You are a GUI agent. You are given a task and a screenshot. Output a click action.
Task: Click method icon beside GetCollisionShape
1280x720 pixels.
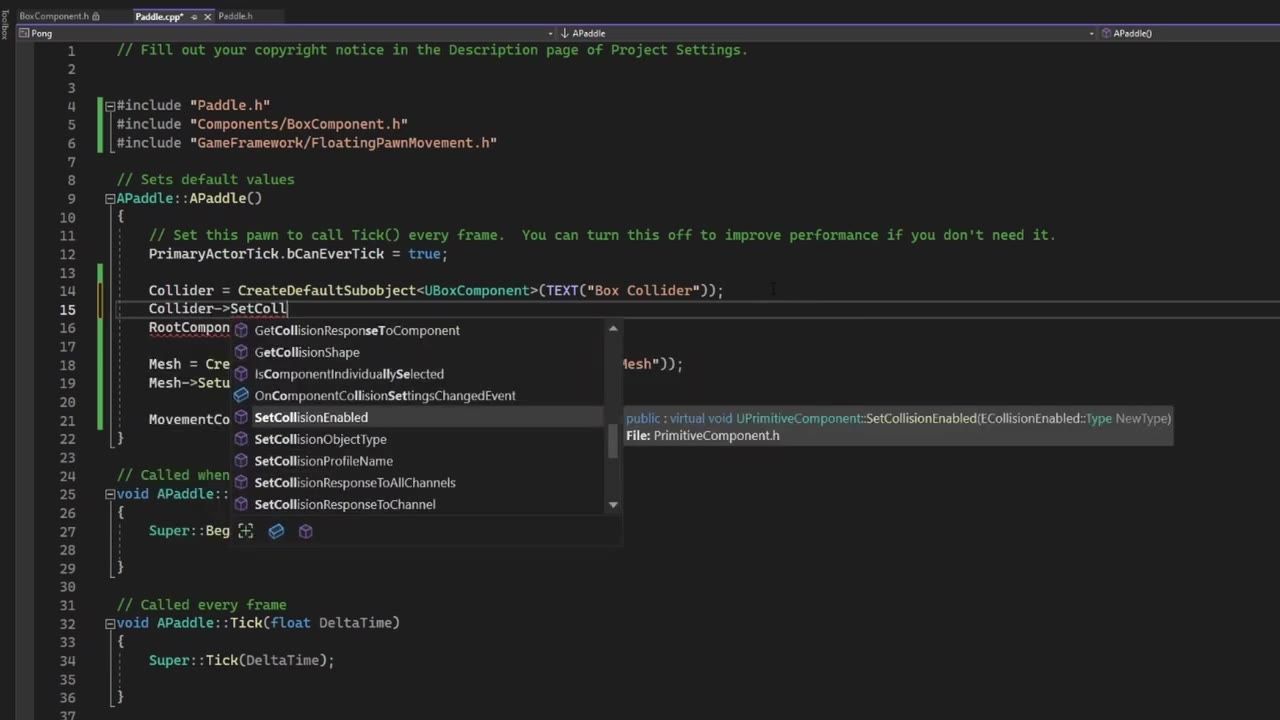241,352
